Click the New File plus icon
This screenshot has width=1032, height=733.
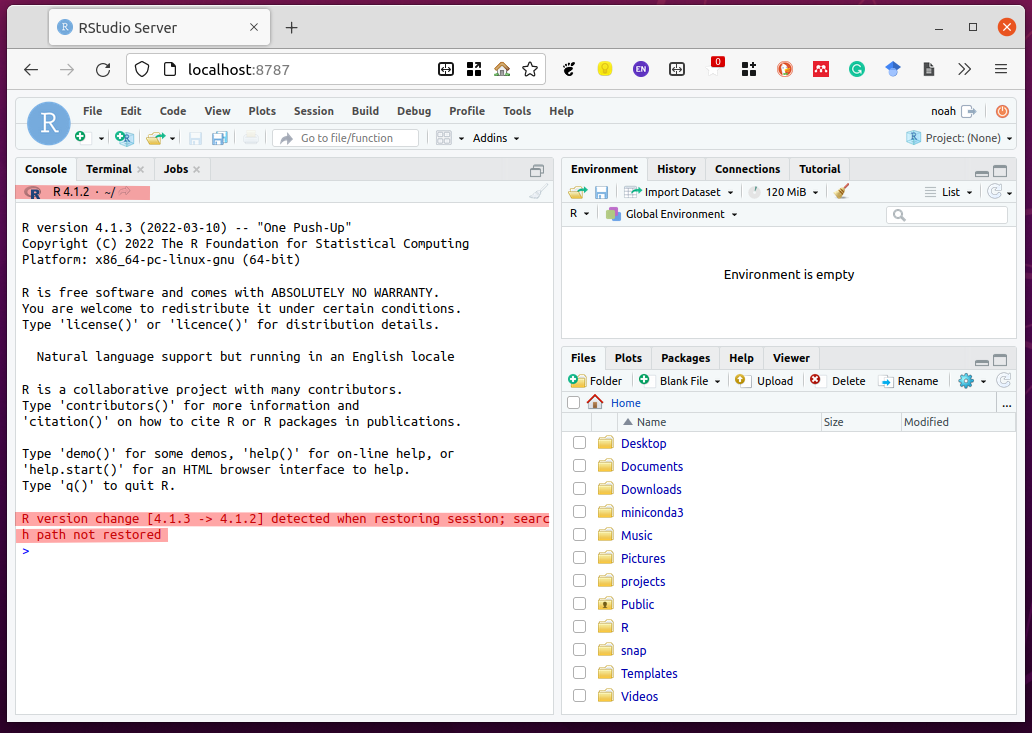pos(80,137)
